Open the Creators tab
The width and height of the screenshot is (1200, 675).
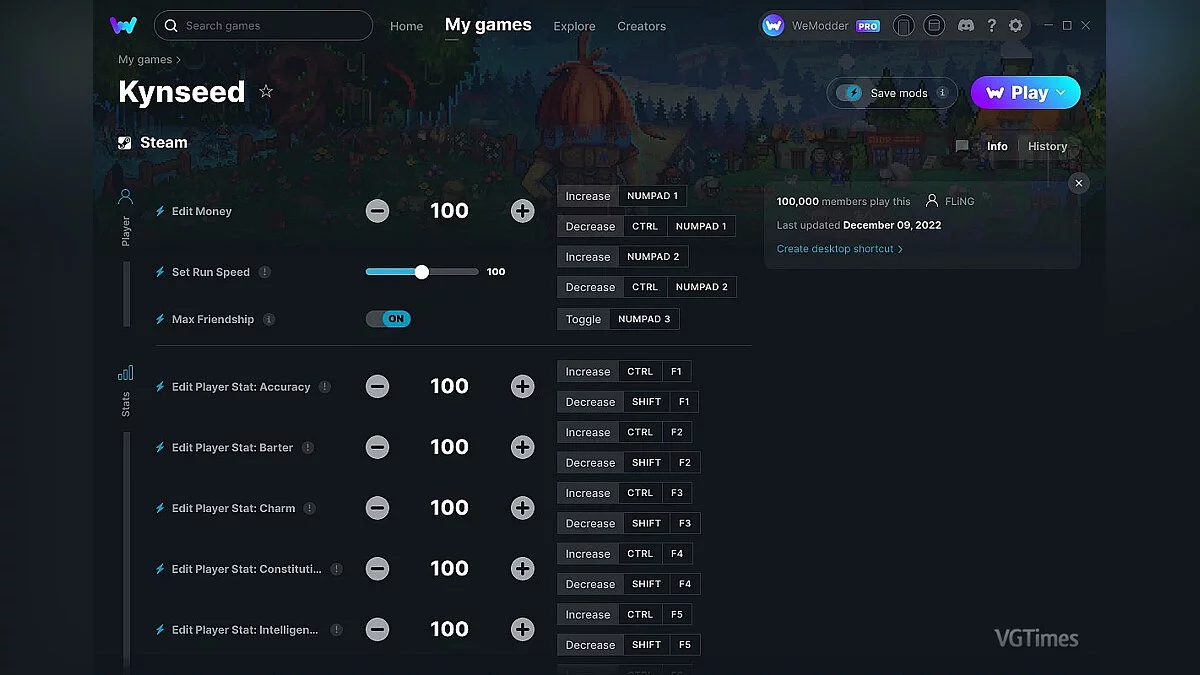tap(641, 26)
